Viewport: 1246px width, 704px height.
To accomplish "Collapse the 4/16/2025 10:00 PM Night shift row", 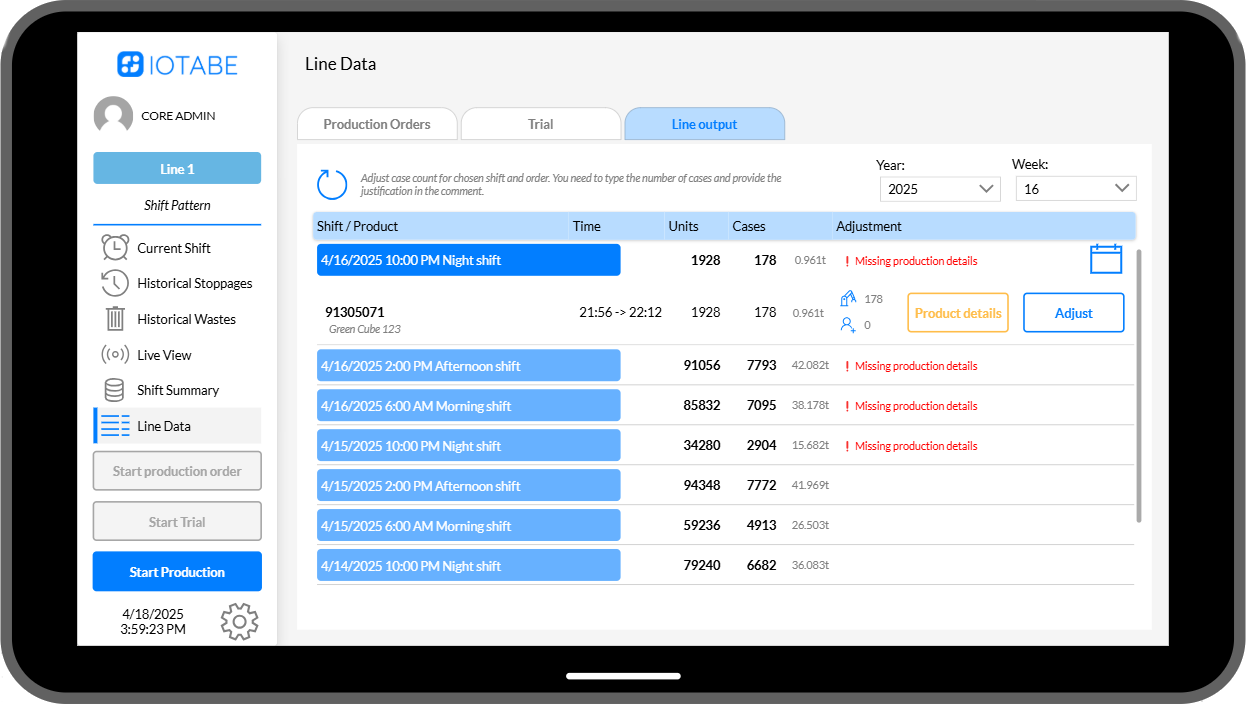I will [x=468, y=260].
